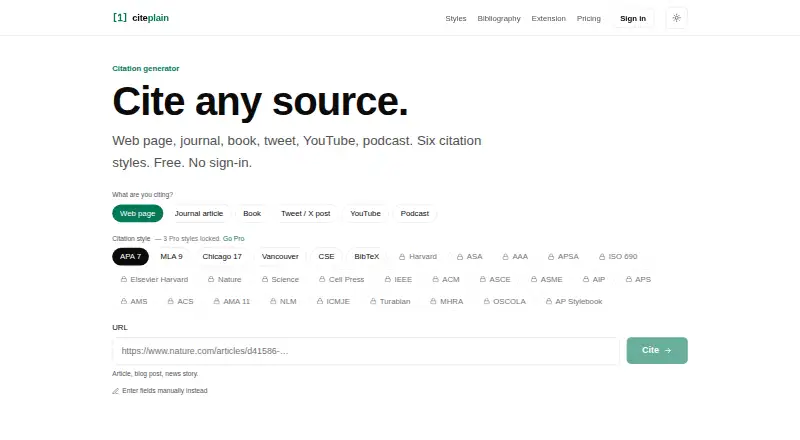Screen dimensions: 800x440
Task: Click the locked AIP style
Action: [594, 280]
